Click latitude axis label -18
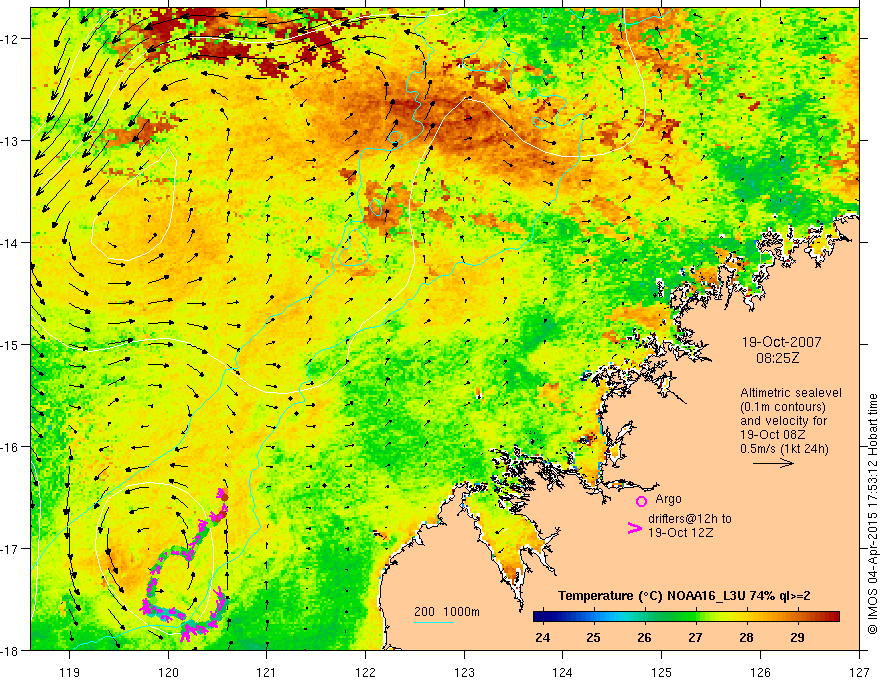 coord(11,651)
